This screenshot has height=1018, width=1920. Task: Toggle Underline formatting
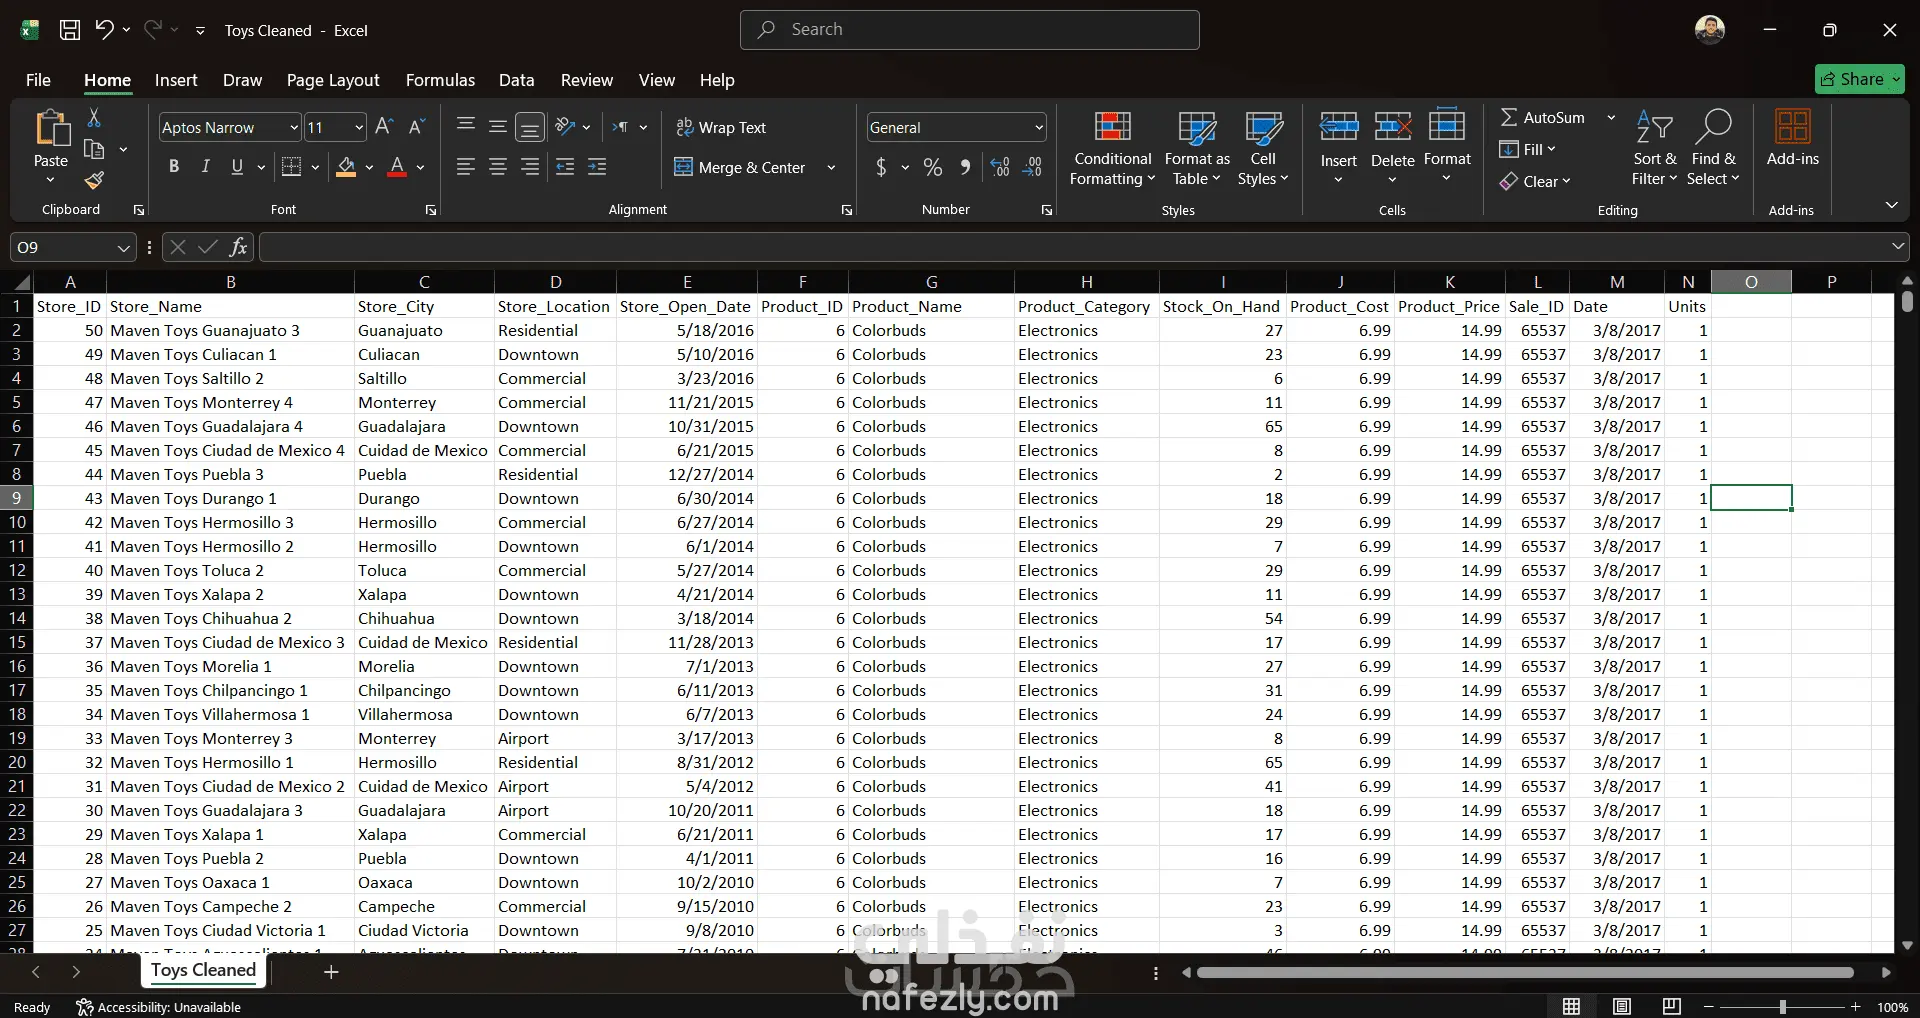237,167
